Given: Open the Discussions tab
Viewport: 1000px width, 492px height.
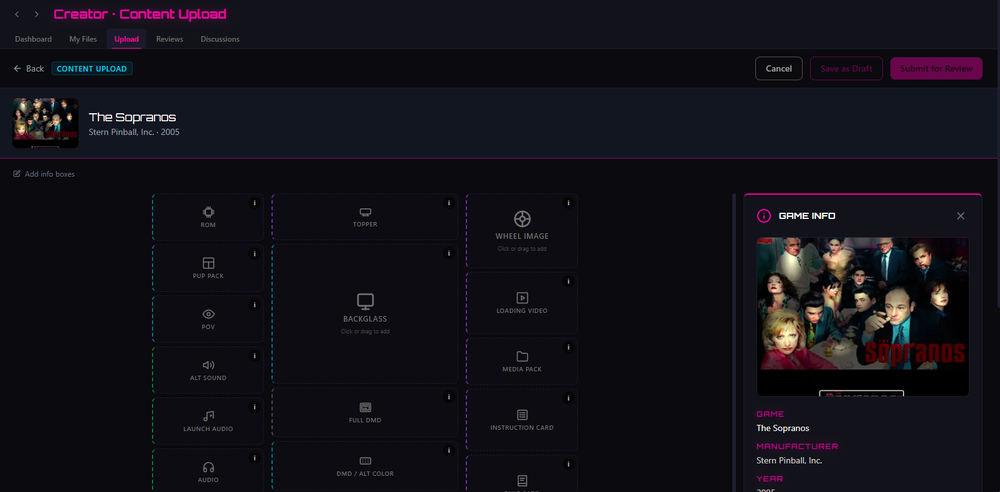Looking at the screenshot, I should click(220, 39).
